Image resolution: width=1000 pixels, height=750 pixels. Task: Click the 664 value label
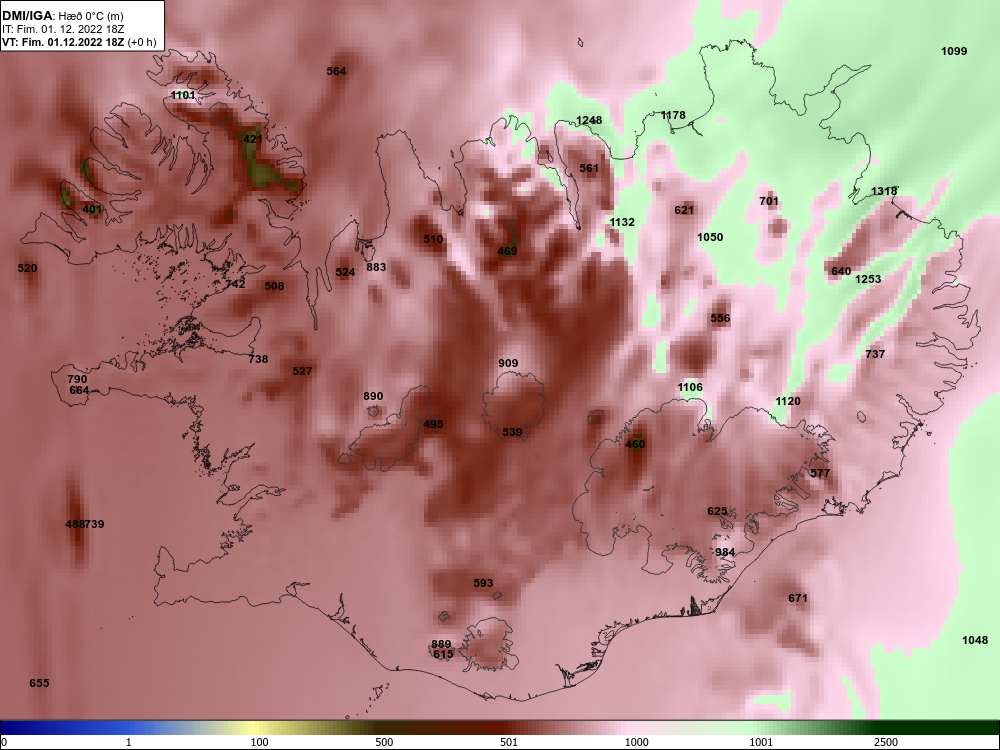pyautogui.click(x=79, y=390)
